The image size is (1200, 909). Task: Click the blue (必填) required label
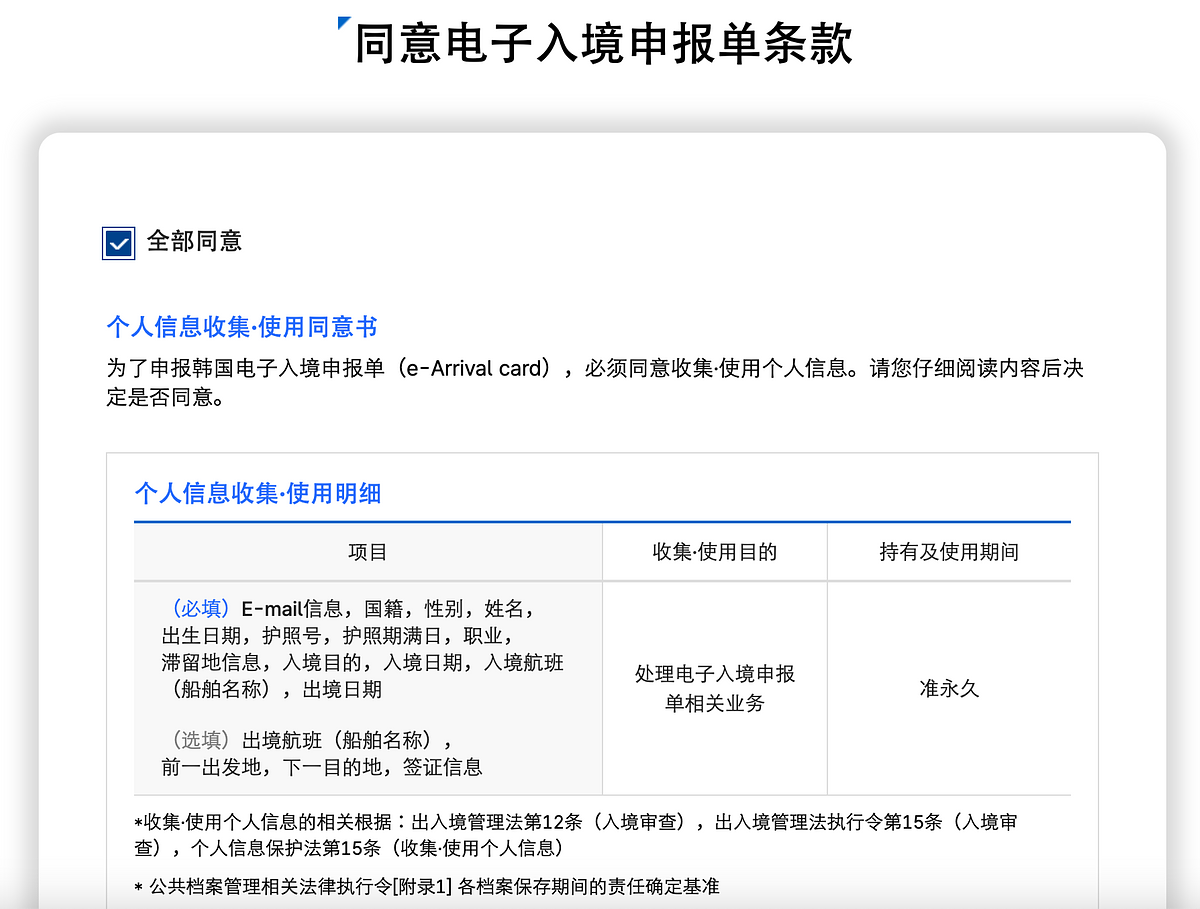201,609
